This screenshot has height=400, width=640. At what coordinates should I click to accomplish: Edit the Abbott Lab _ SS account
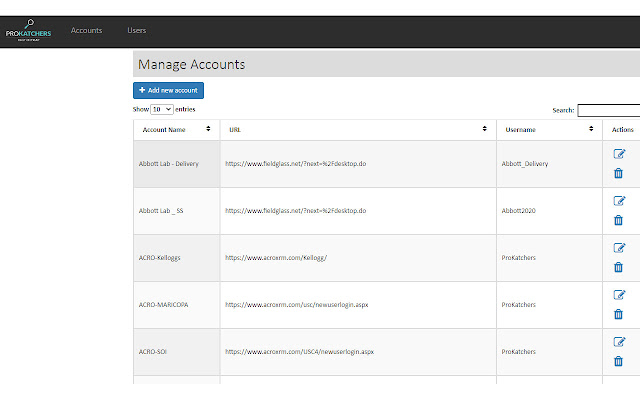coord(619,201)
